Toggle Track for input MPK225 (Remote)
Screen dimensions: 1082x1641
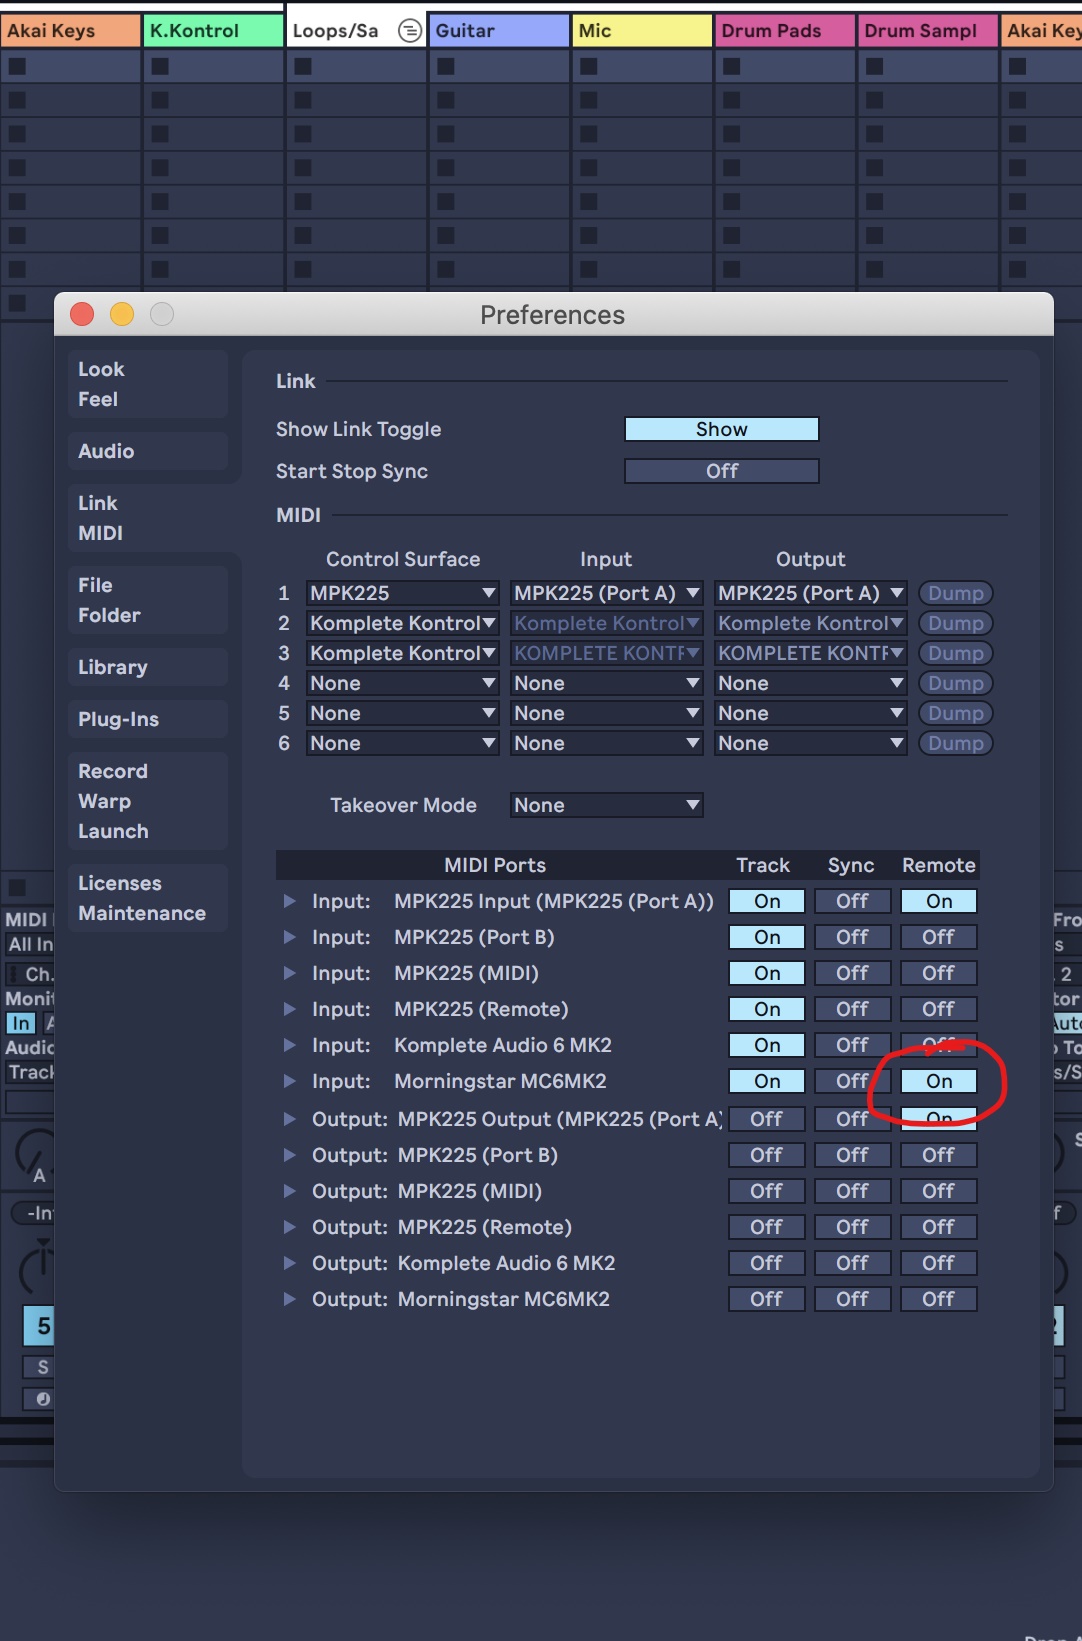tap(767, 1009)
